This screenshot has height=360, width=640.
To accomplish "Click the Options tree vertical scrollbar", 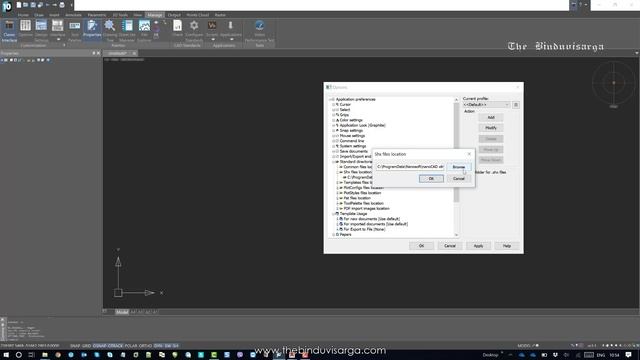I will [x=456, y=167].
